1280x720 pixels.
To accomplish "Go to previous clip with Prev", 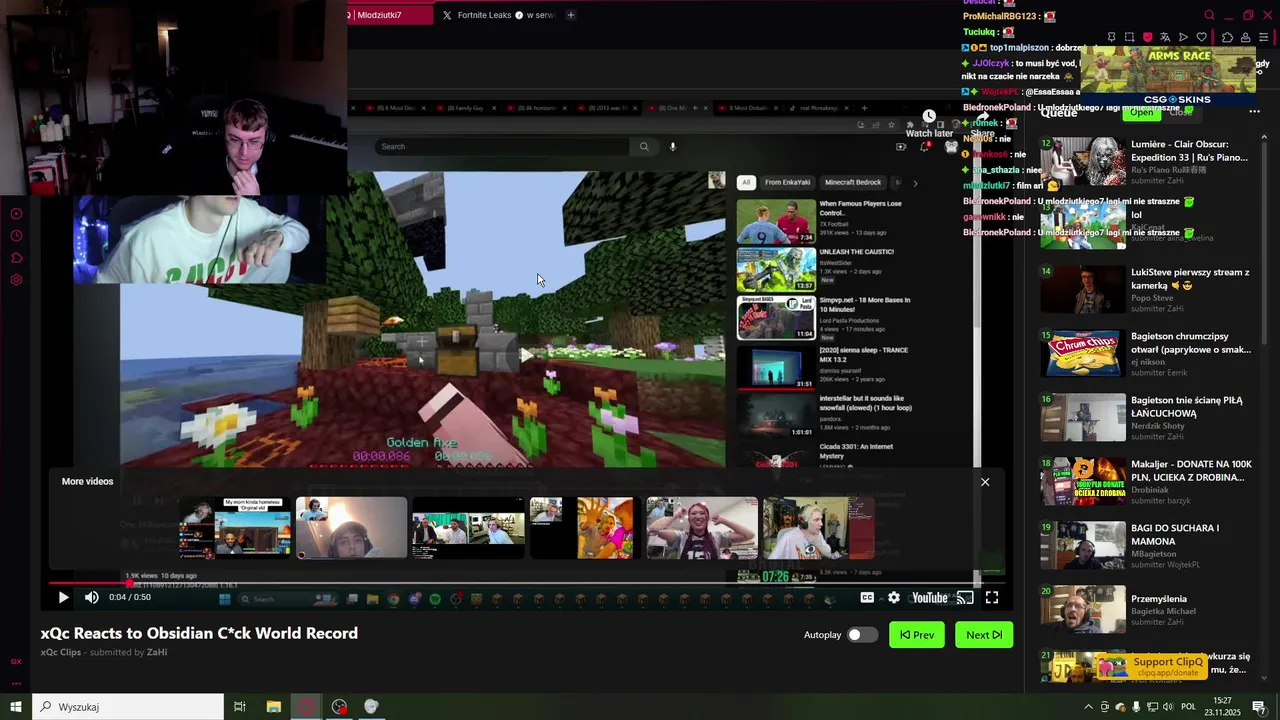I will [x=917, y=635].
